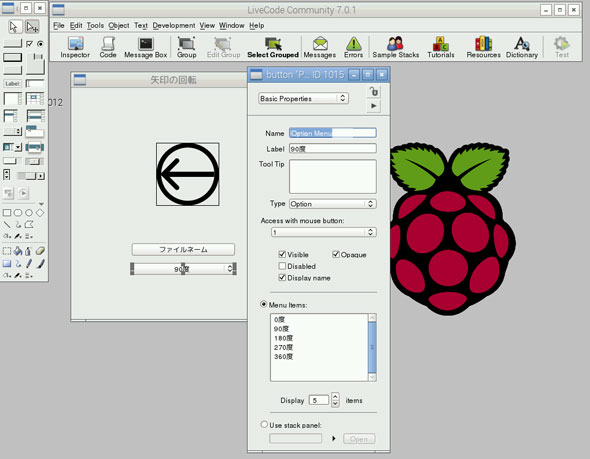Open the Edit menu
This screenshot has width=590, height=459.
(76, 26)
